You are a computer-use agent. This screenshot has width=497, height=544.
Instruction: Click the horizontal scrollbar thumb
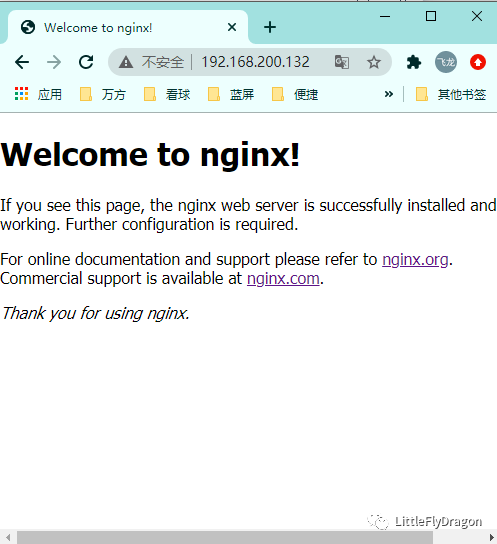click(x=225, y=537)
